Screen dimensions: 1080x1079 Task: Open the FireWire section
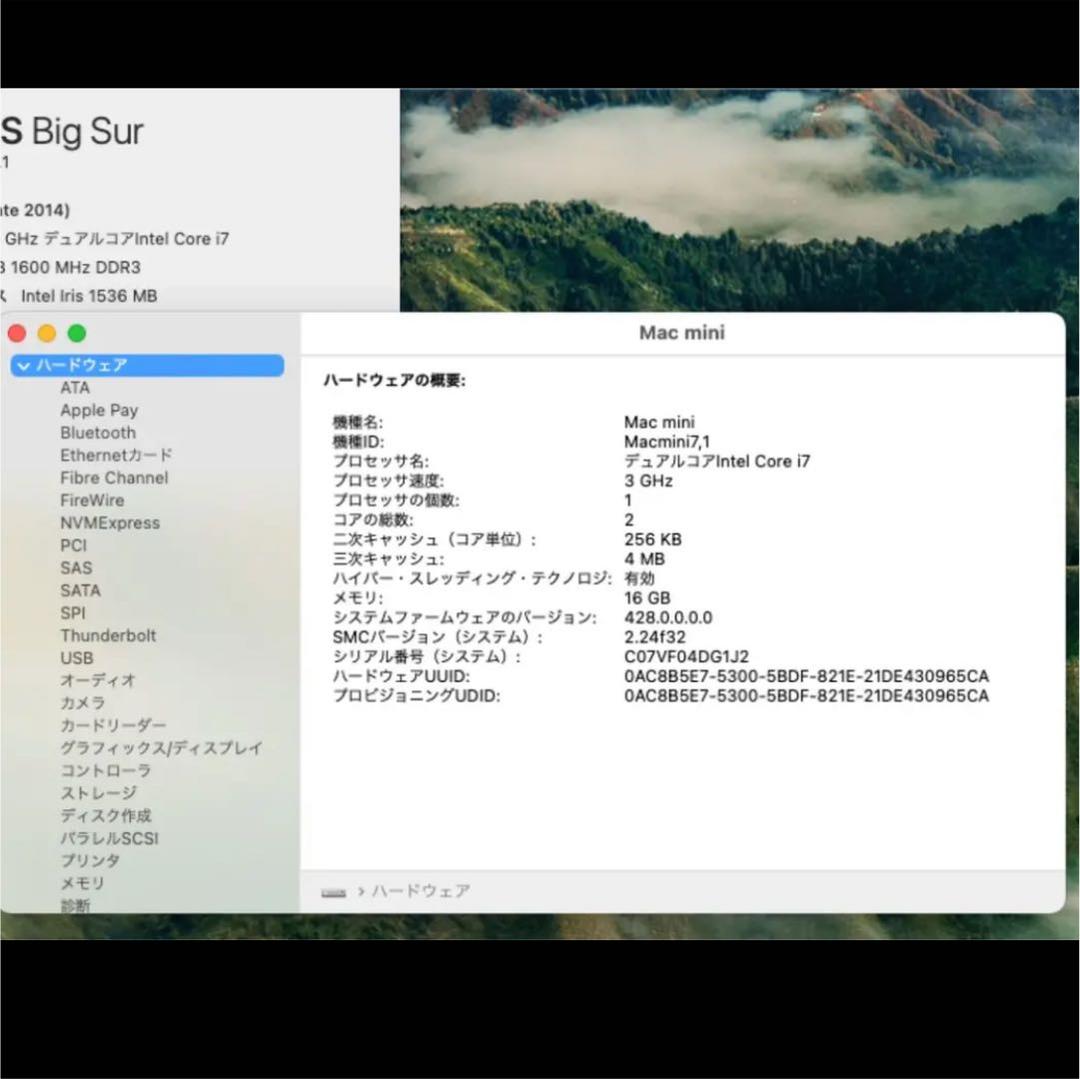(92, 500)
